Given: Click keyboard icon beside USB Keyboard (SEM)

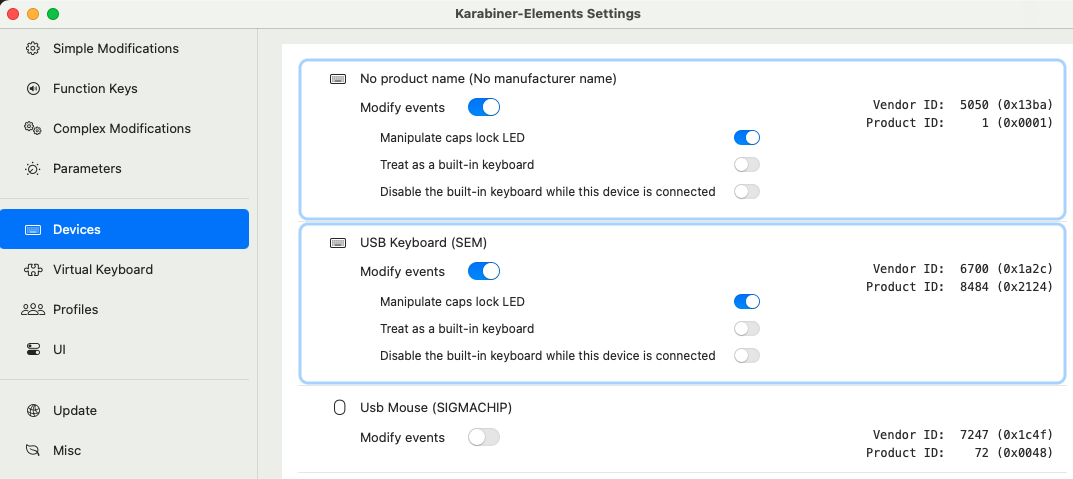Looking at the screenshot, I should point(338,243).
